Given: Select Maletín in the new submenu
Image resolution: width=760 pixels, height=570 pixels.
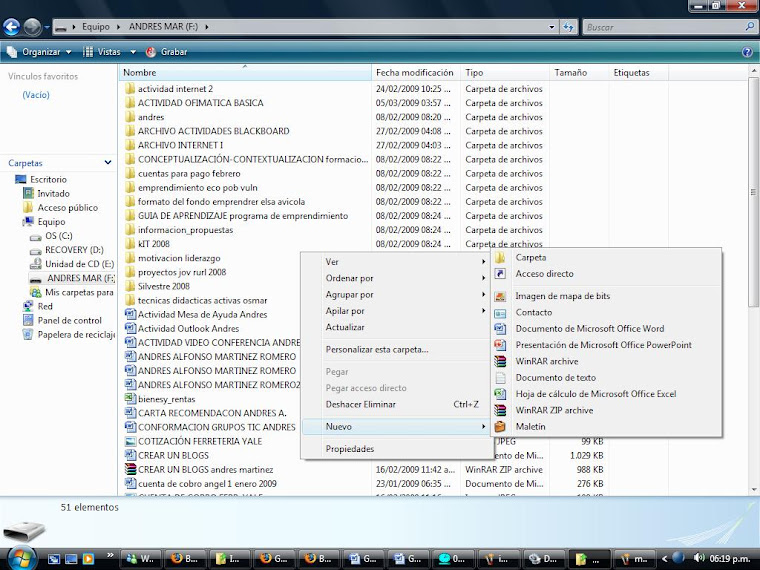Looking at the screenshot, I should (x=606, y=427).
